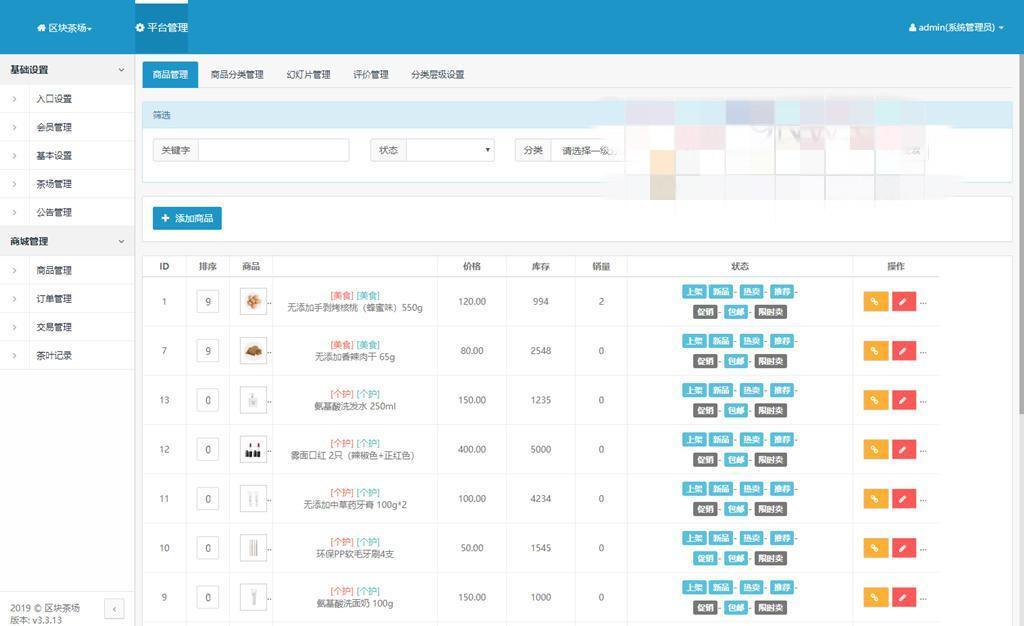Image resolution: width=1024 pixels, height=626 pixels.
Task: Collapse the sidebar using the « icon
Action: (x=113, y=608)
